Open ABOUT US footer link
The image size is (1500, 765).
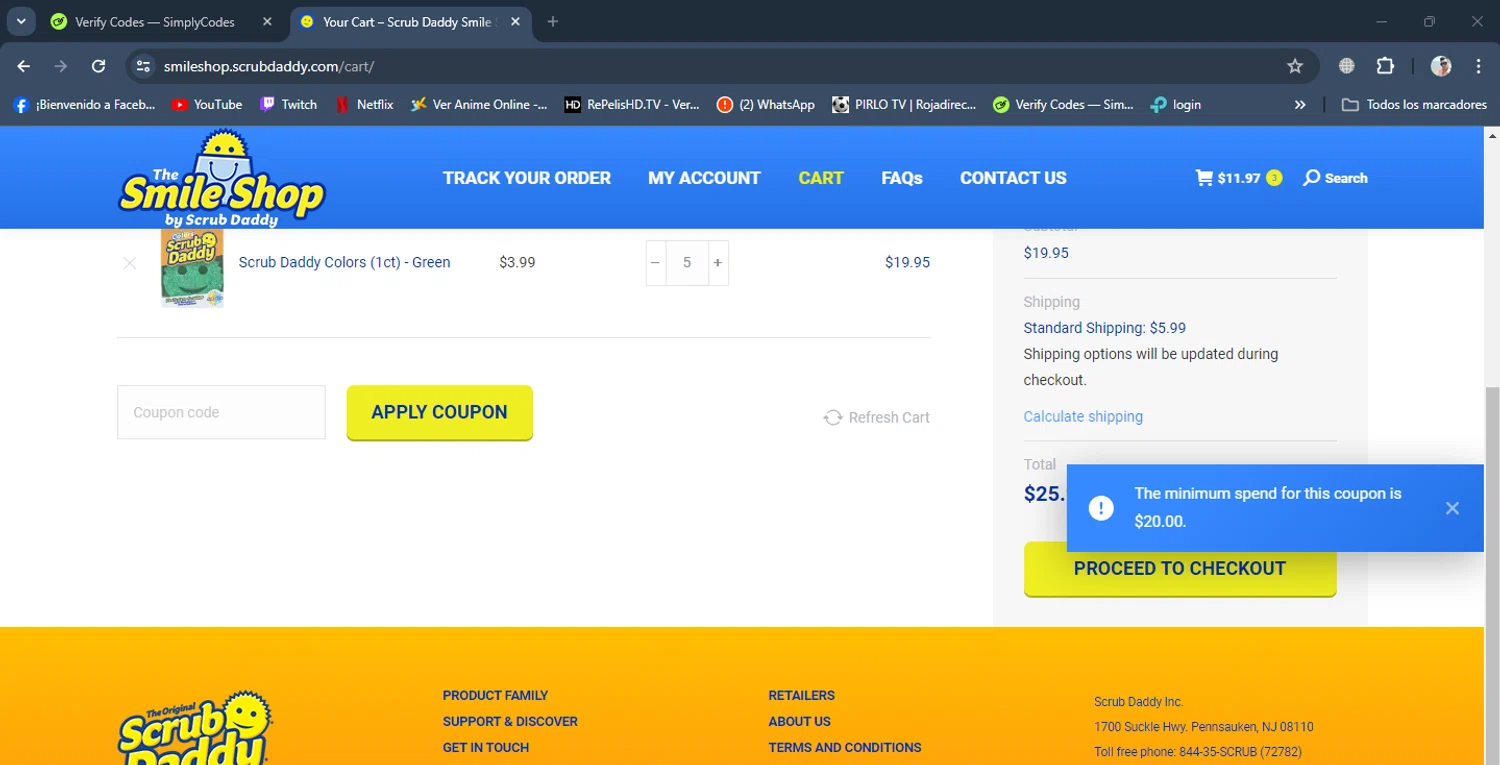click(799, 721)
